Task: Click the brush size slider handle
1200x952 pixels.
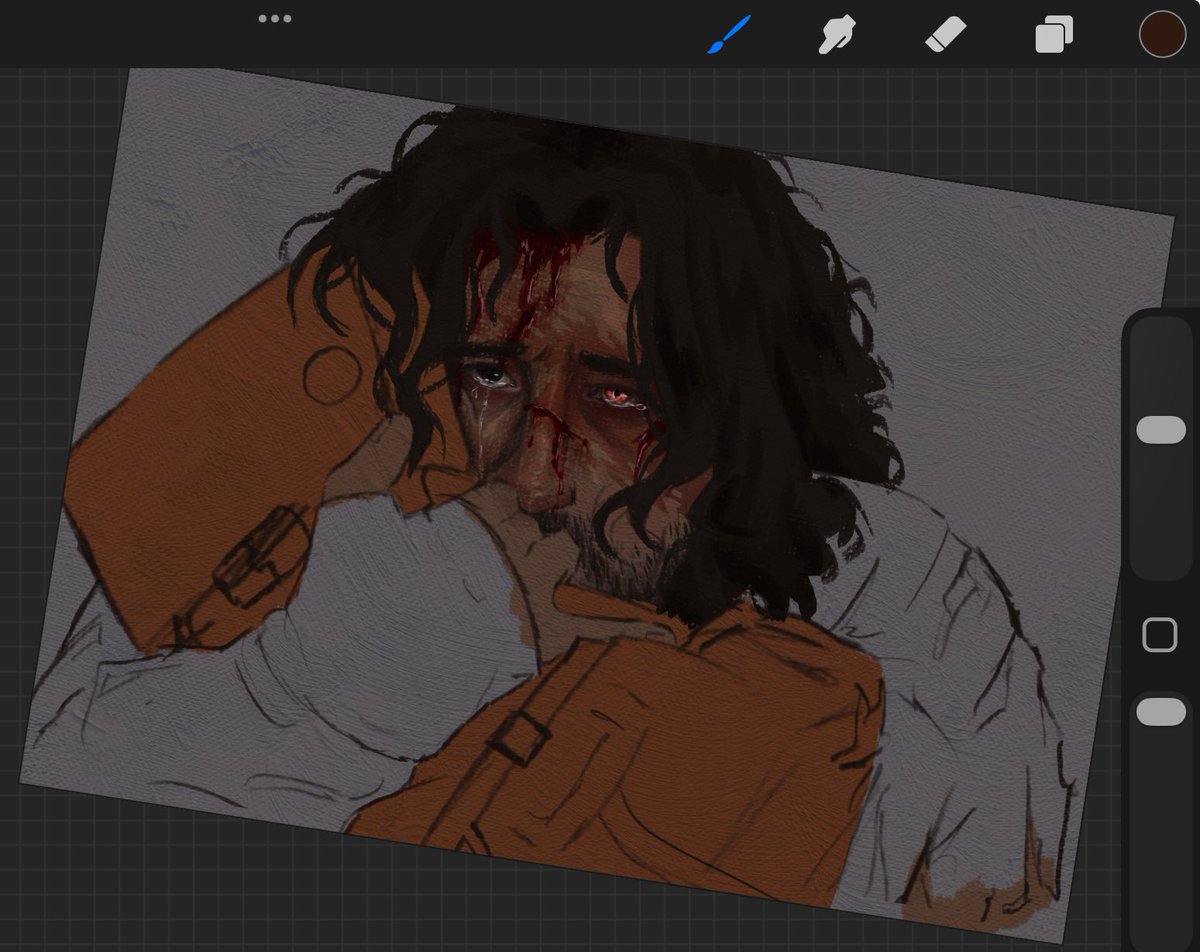Action: 1161,430
